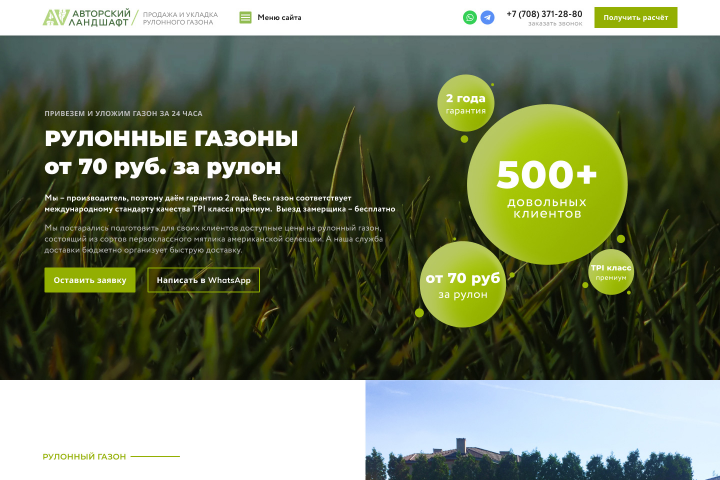Screen dimensions: 720x480
Task: Open the Меню сайта label
Action: point(279,17)
